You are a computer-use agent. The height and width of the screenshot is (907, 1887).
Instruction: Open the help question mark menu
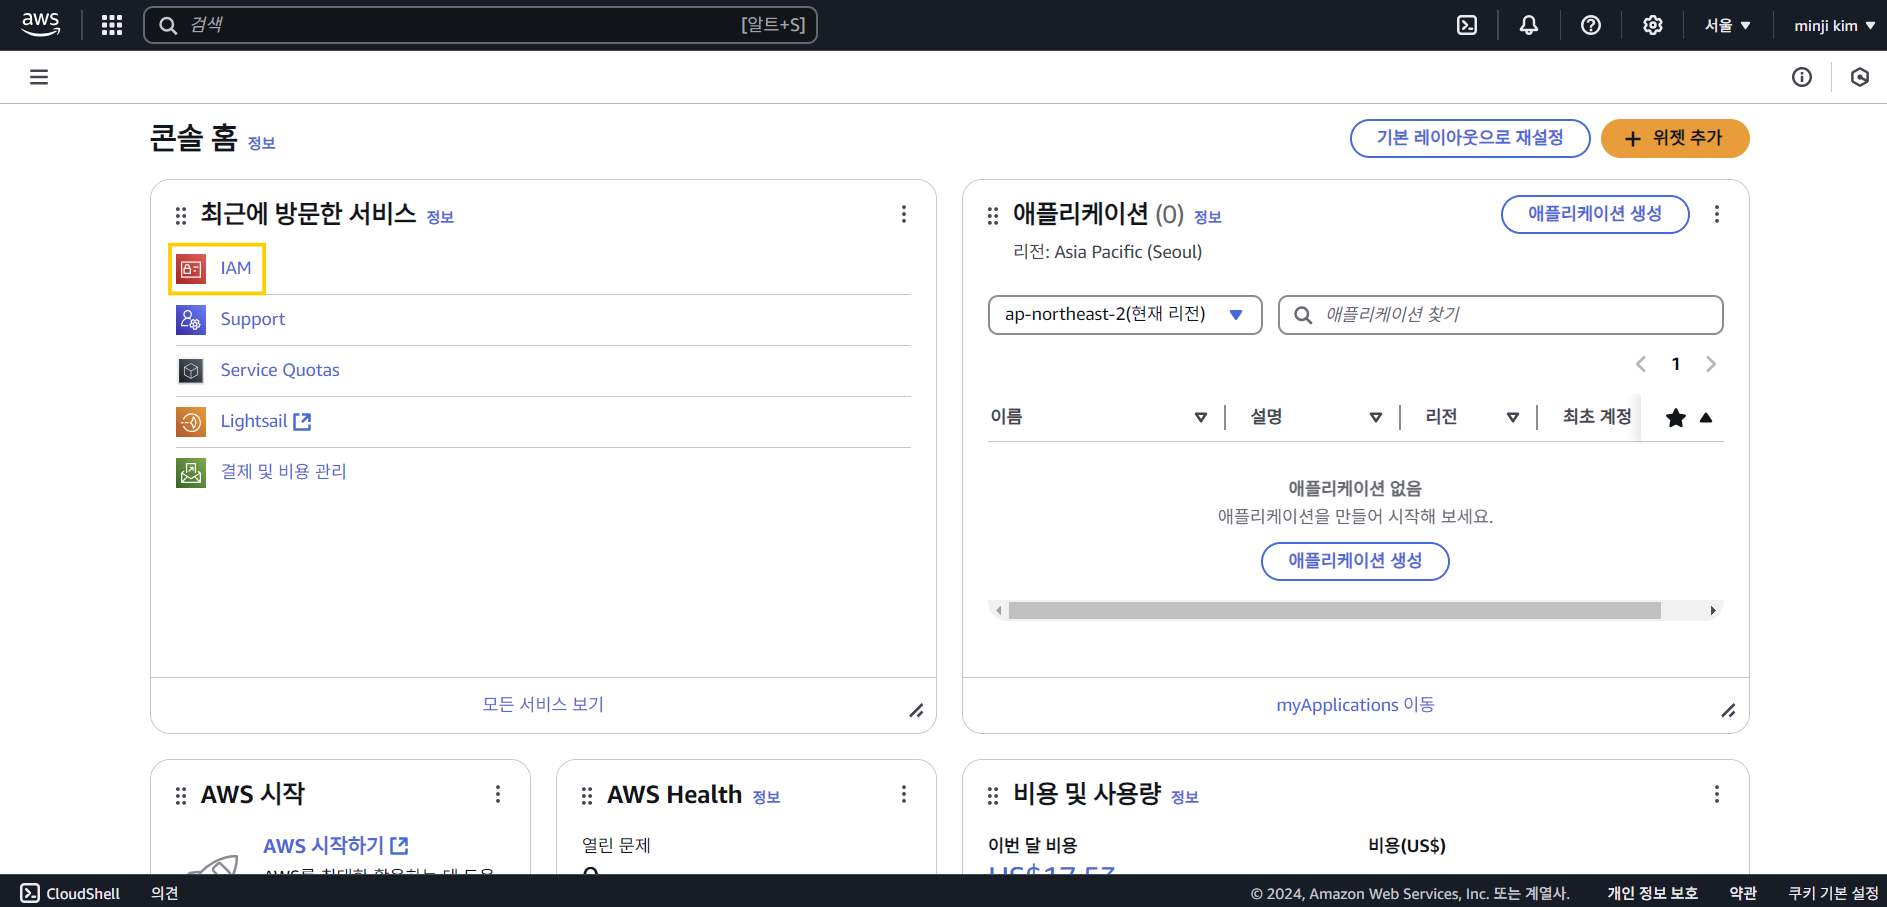(1591, 25)
